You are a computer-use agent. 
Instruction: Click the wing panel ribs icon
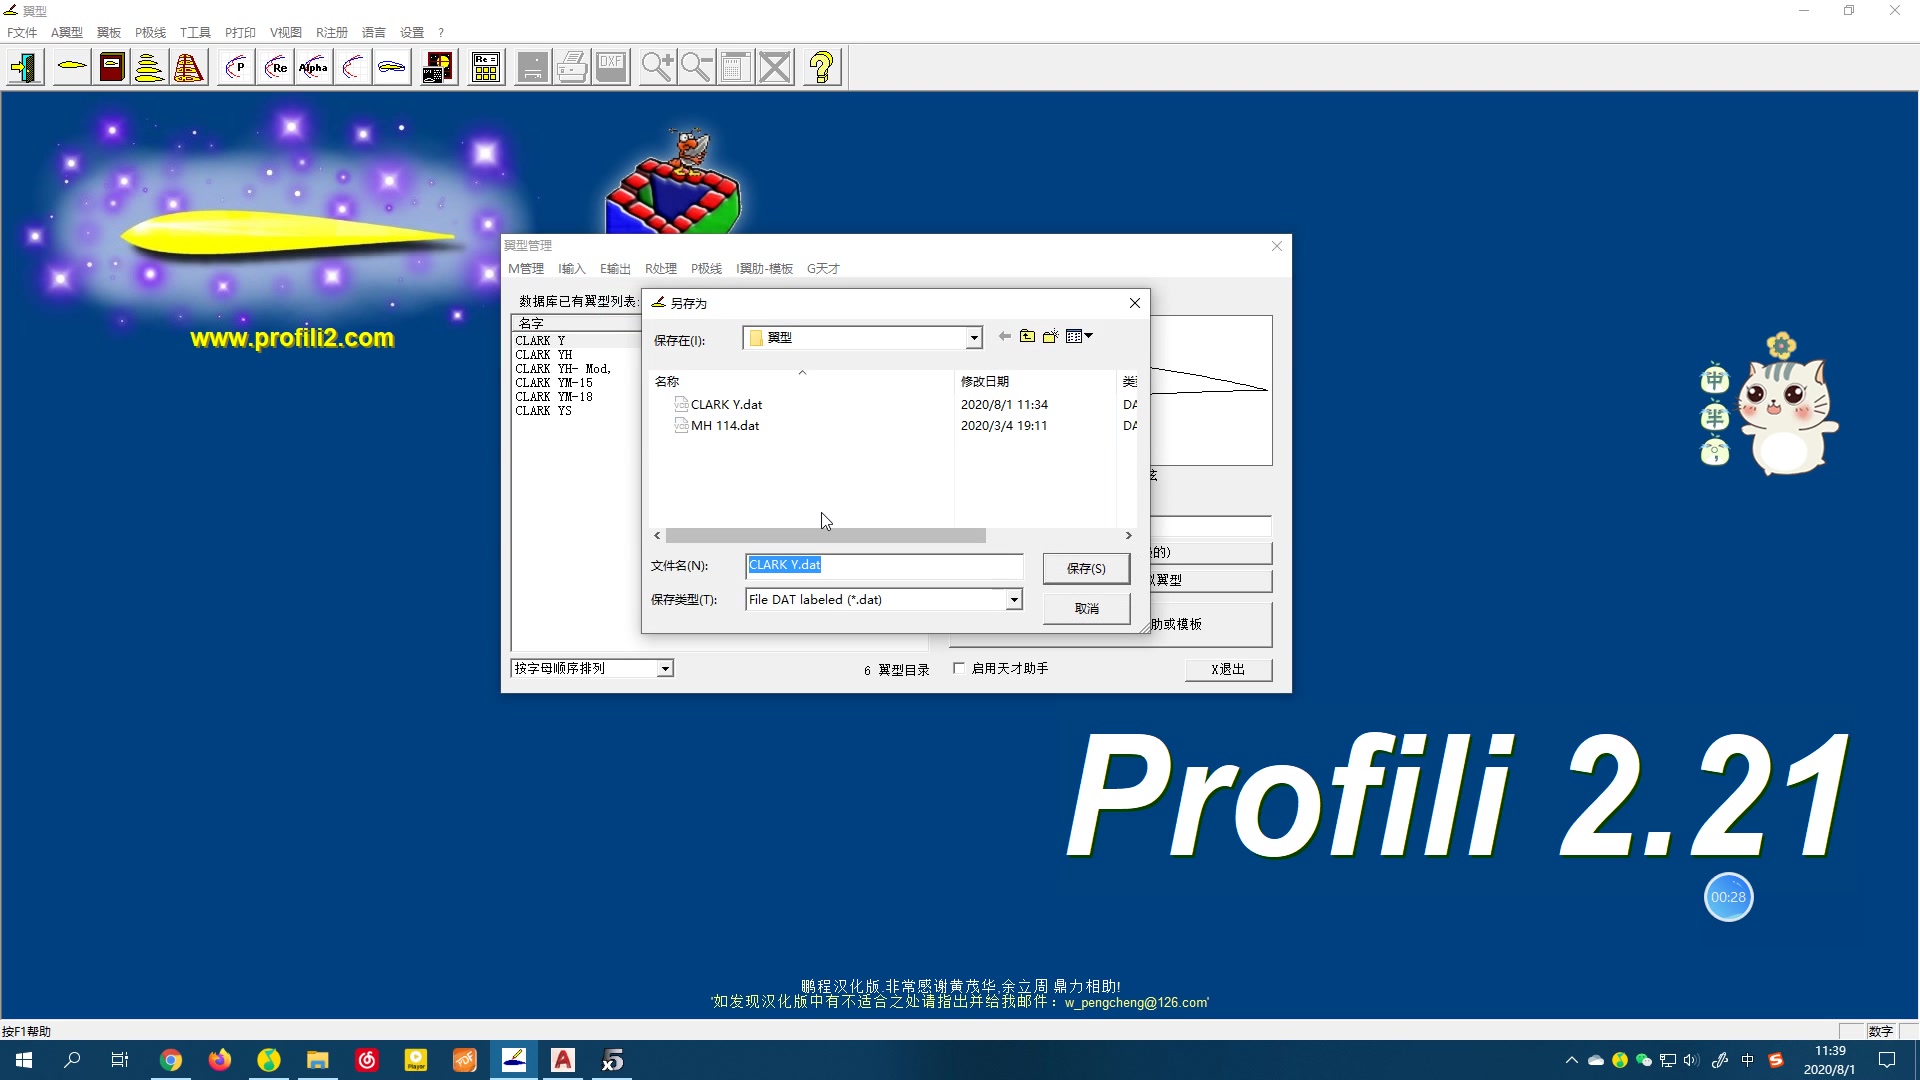click(x=189, y=68)
